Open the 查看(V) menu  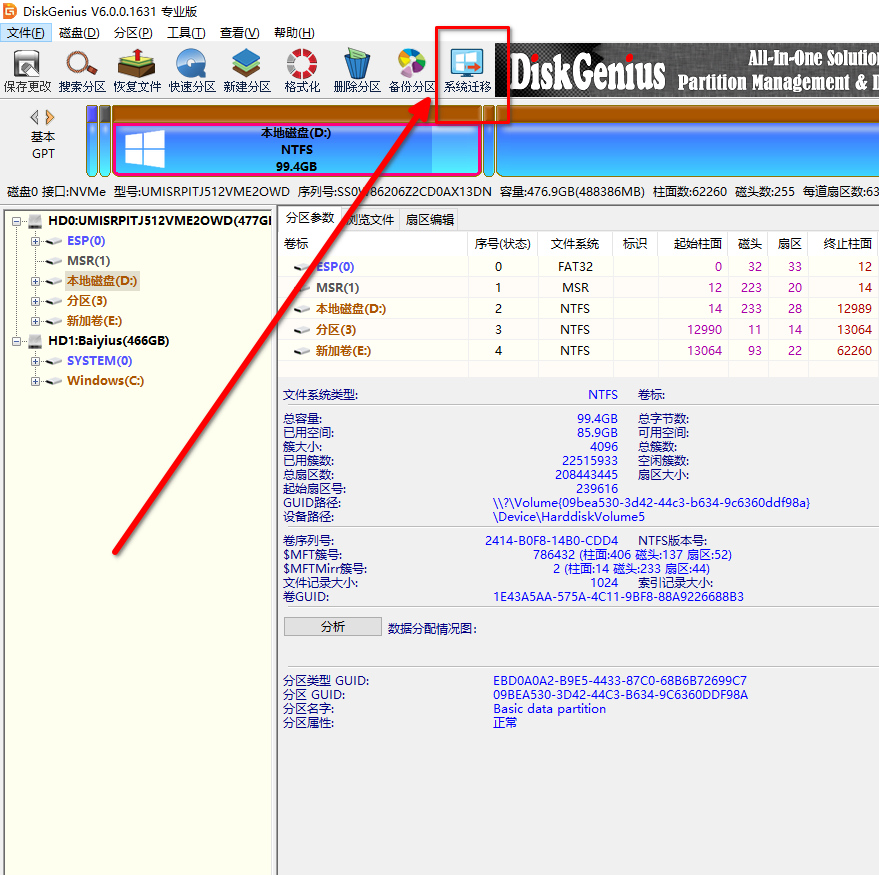(239, 33)
